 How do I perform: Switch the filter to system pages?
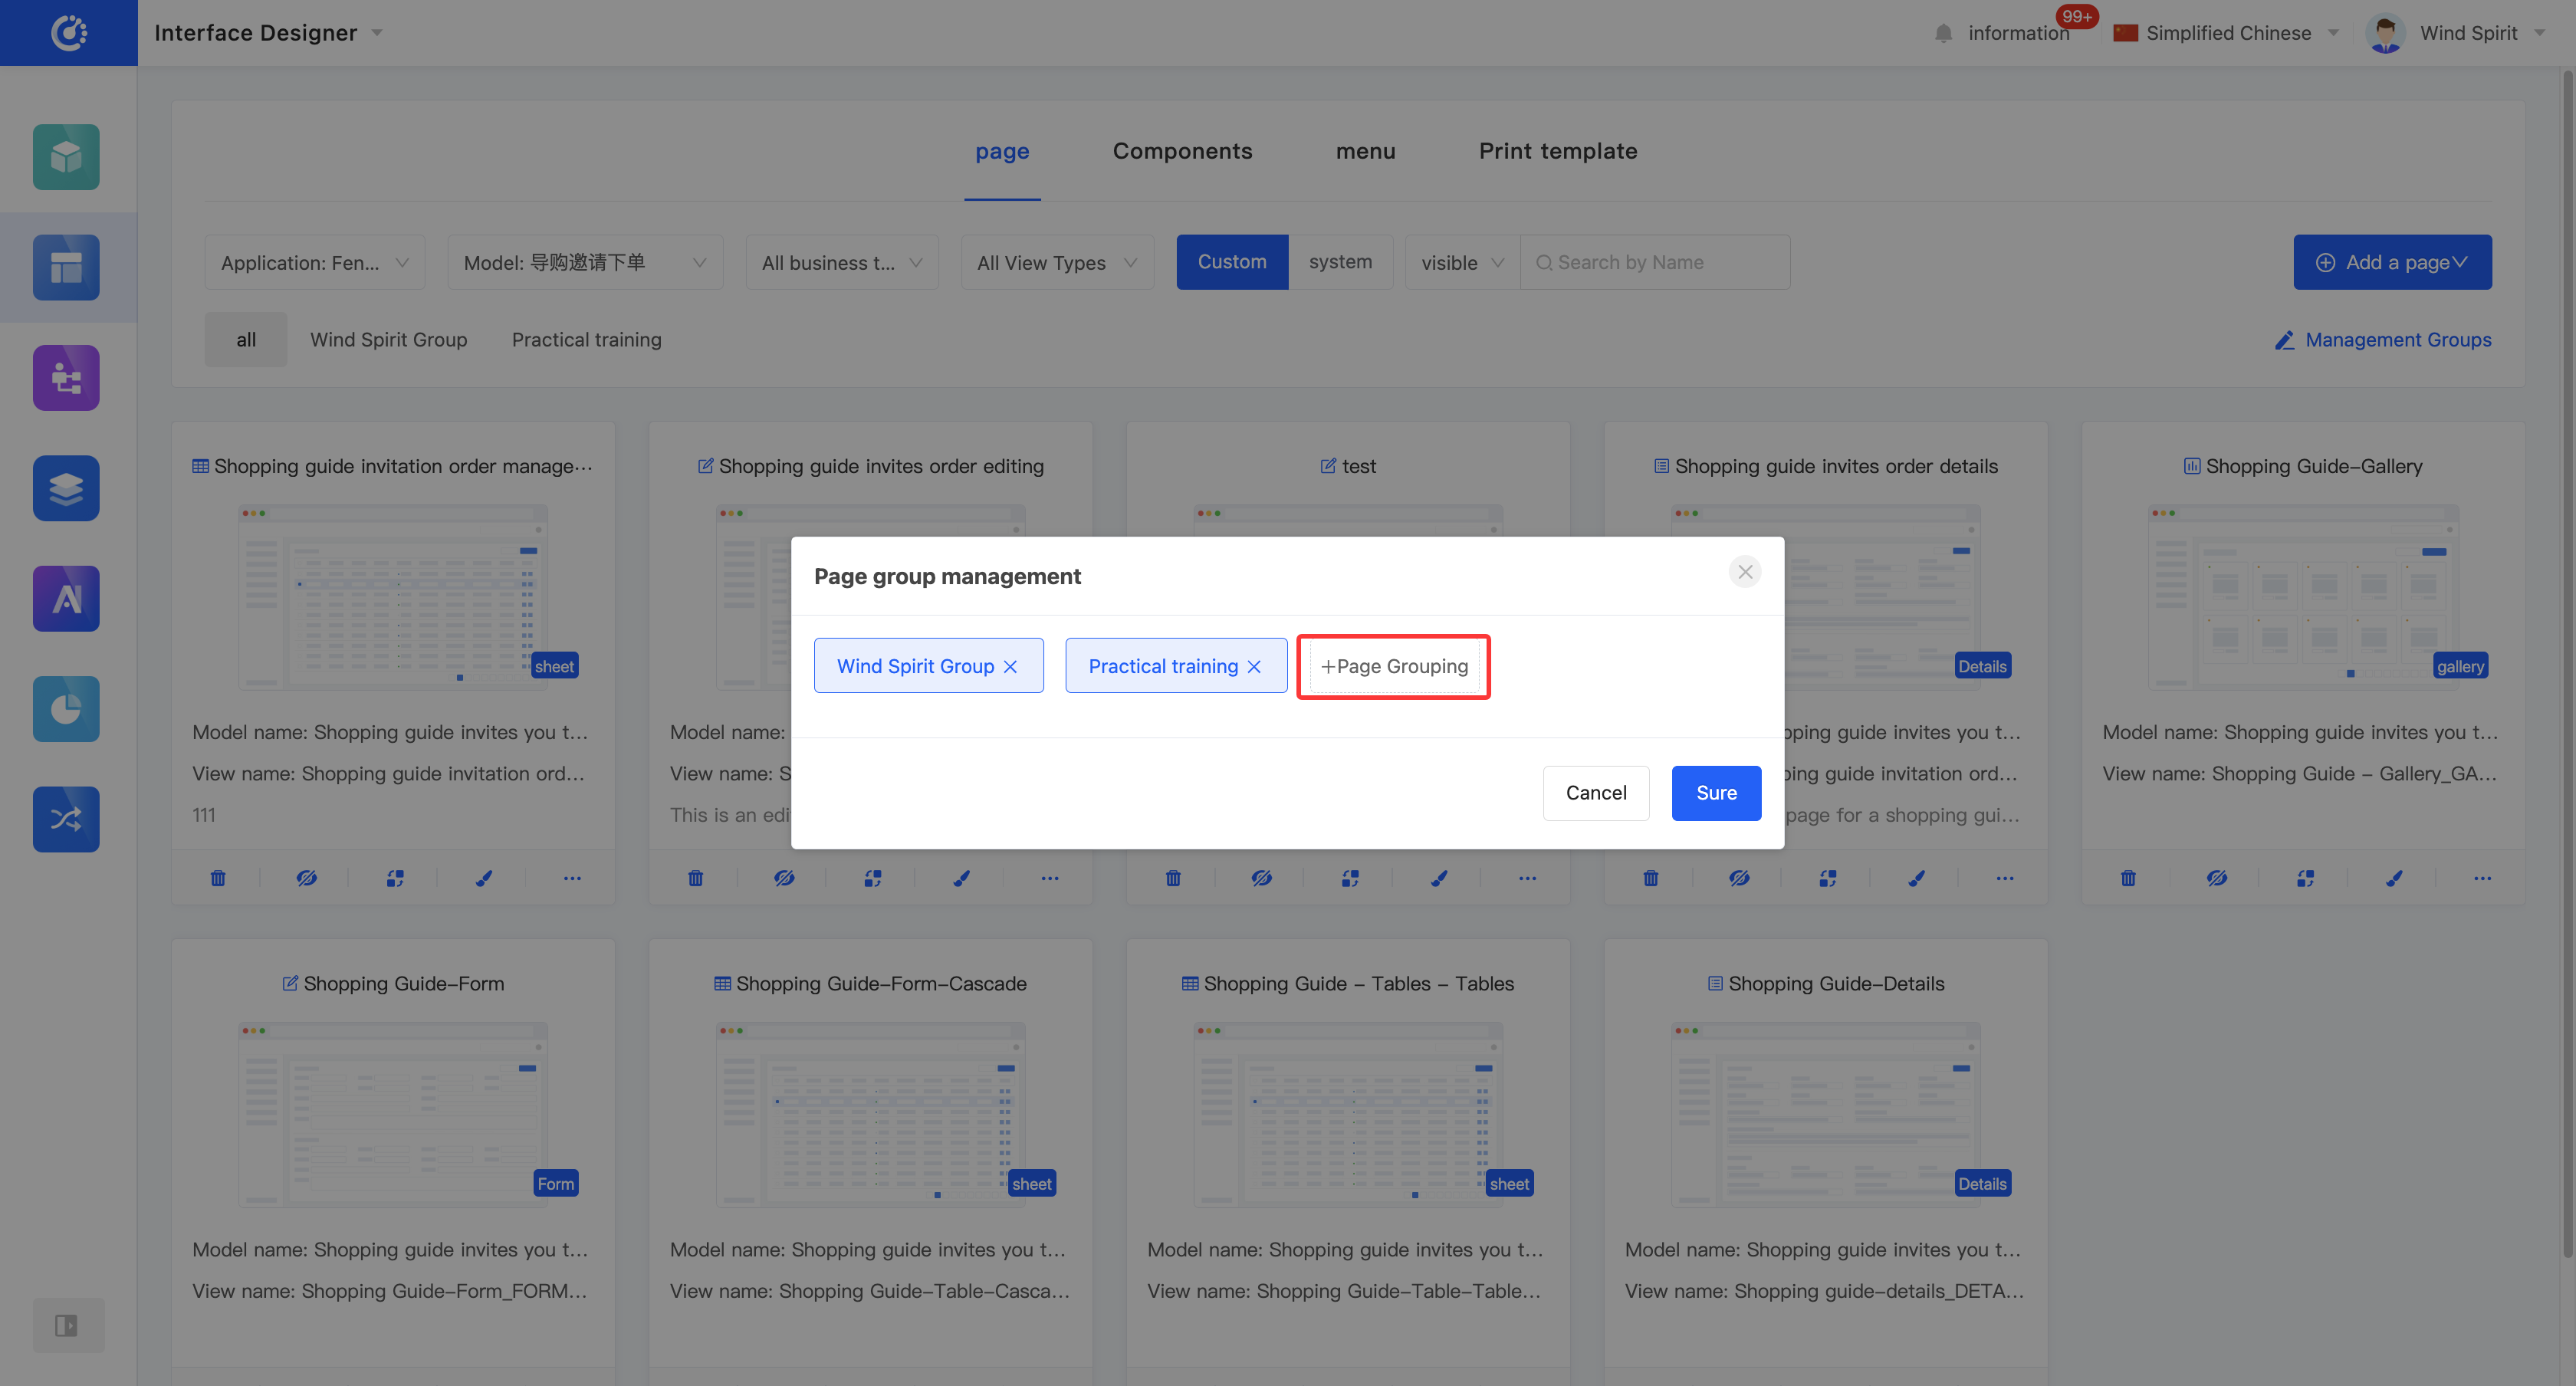tap(1340, 262)
